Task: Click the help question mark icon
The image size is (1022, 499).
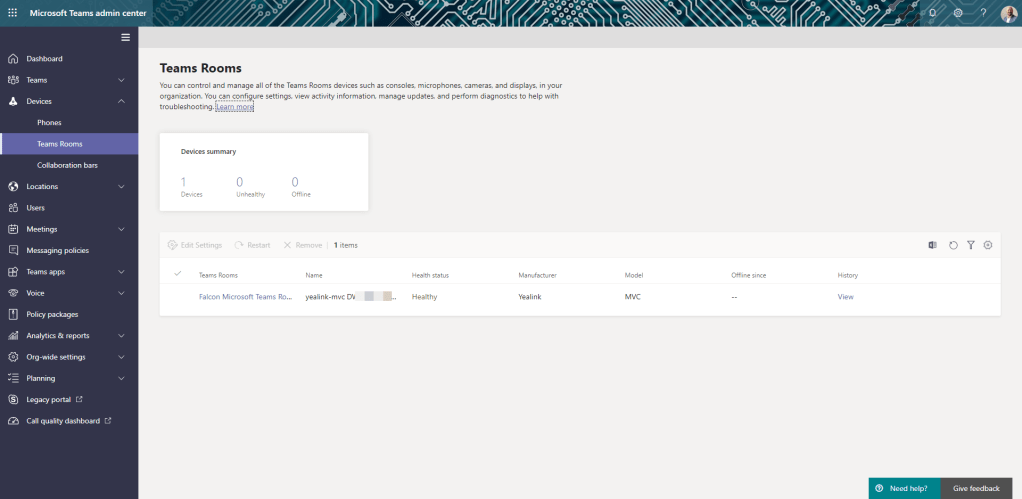Action: [x=983, y=13]
